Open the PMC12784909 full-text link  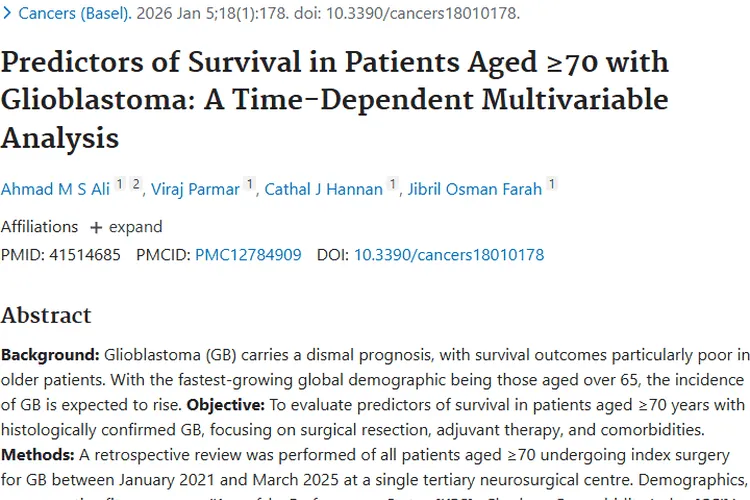[x=248, y=255]
